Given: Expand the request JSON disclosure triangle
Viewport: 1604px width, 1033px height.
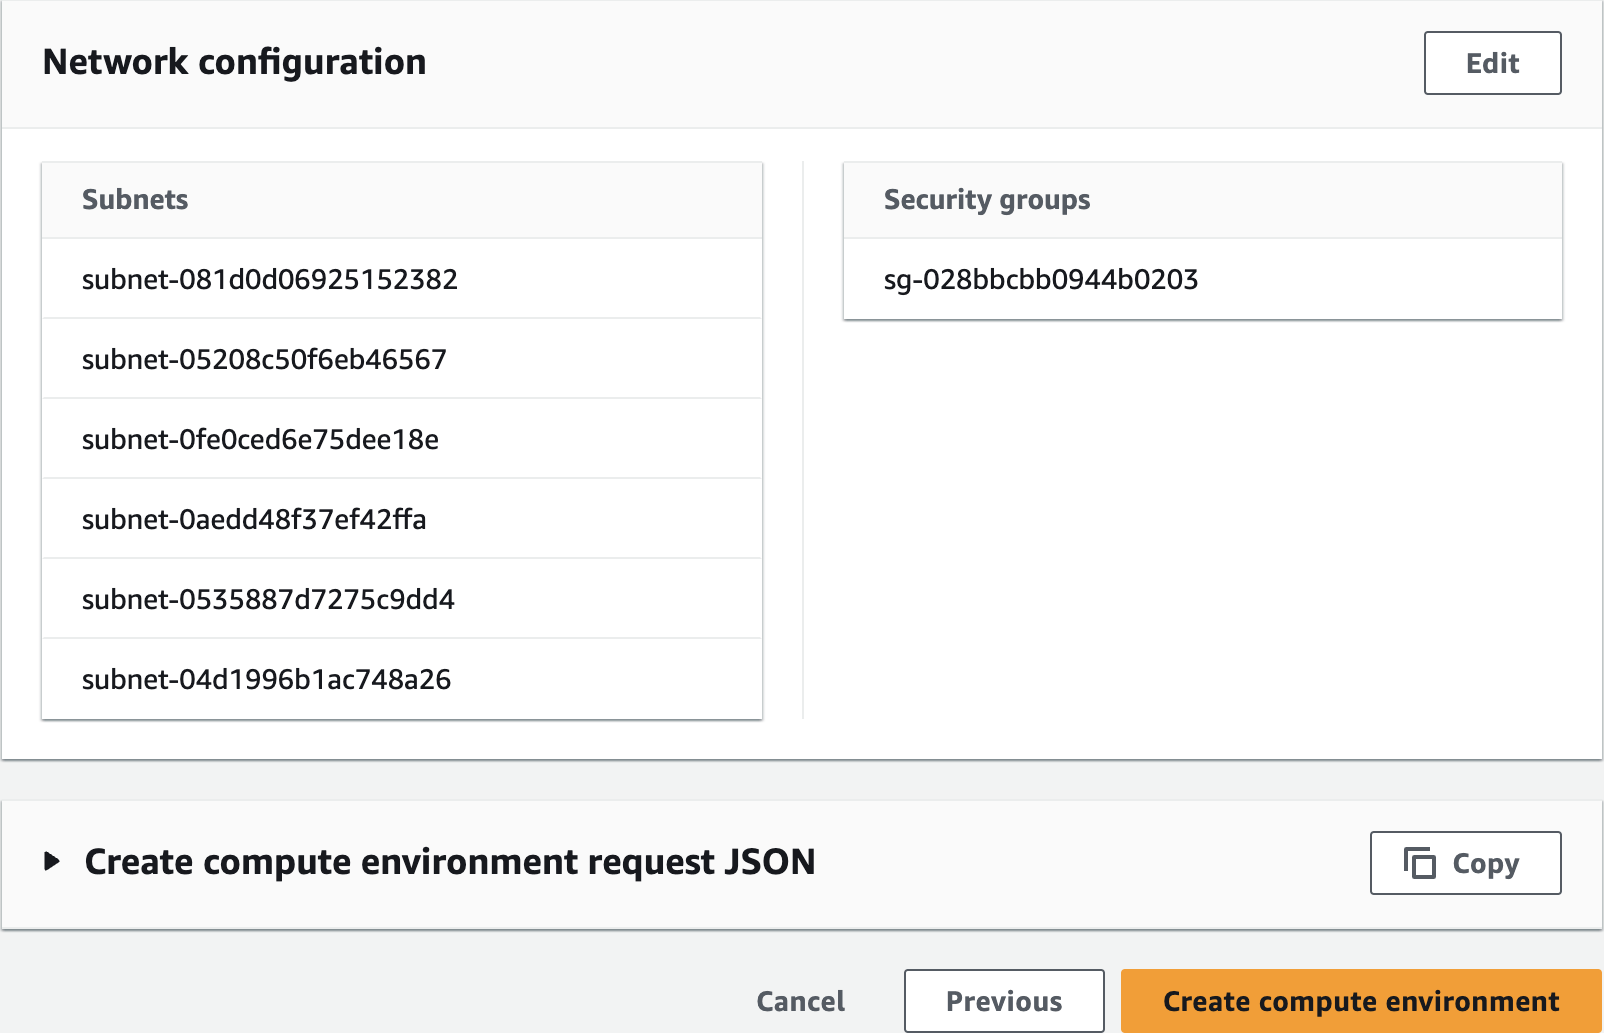Looking at the screenshot, I should [52, 861].
